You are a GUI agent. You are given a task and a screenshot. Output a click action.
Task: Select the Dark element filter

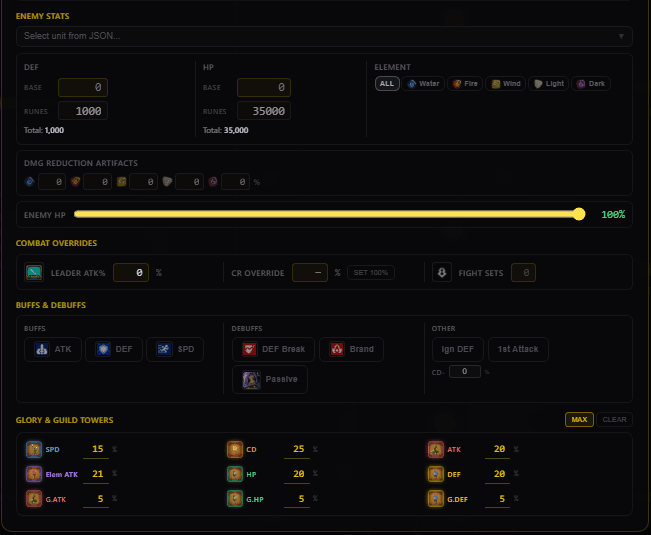(591, 83)
